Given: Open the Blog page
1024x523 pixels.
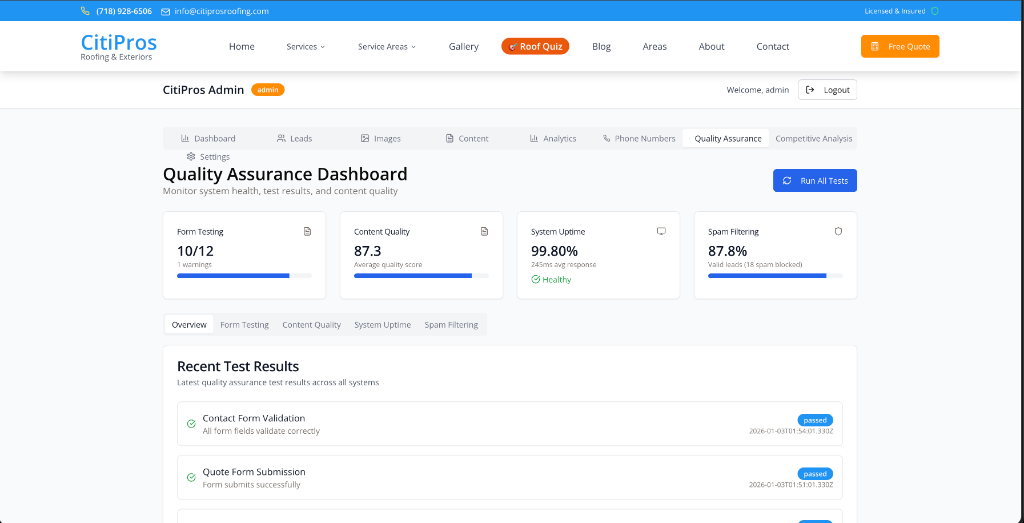Looking at the screenshot, I should tap(601, 47).
